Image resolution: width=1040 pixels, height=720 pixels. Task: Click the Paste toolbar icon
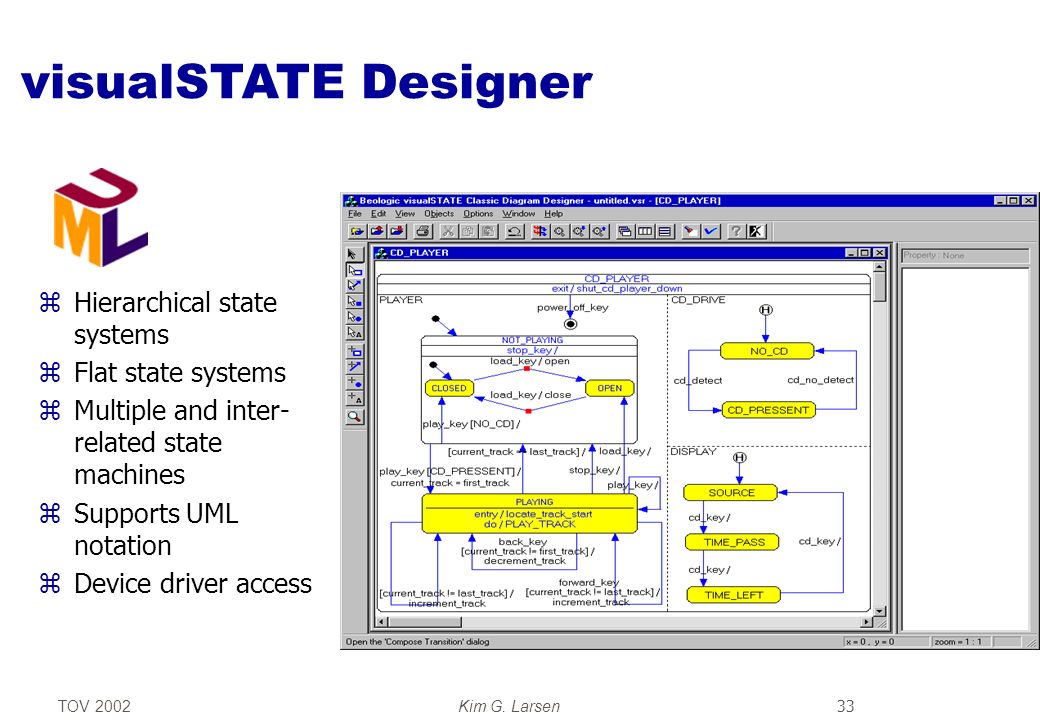(488, 231)
